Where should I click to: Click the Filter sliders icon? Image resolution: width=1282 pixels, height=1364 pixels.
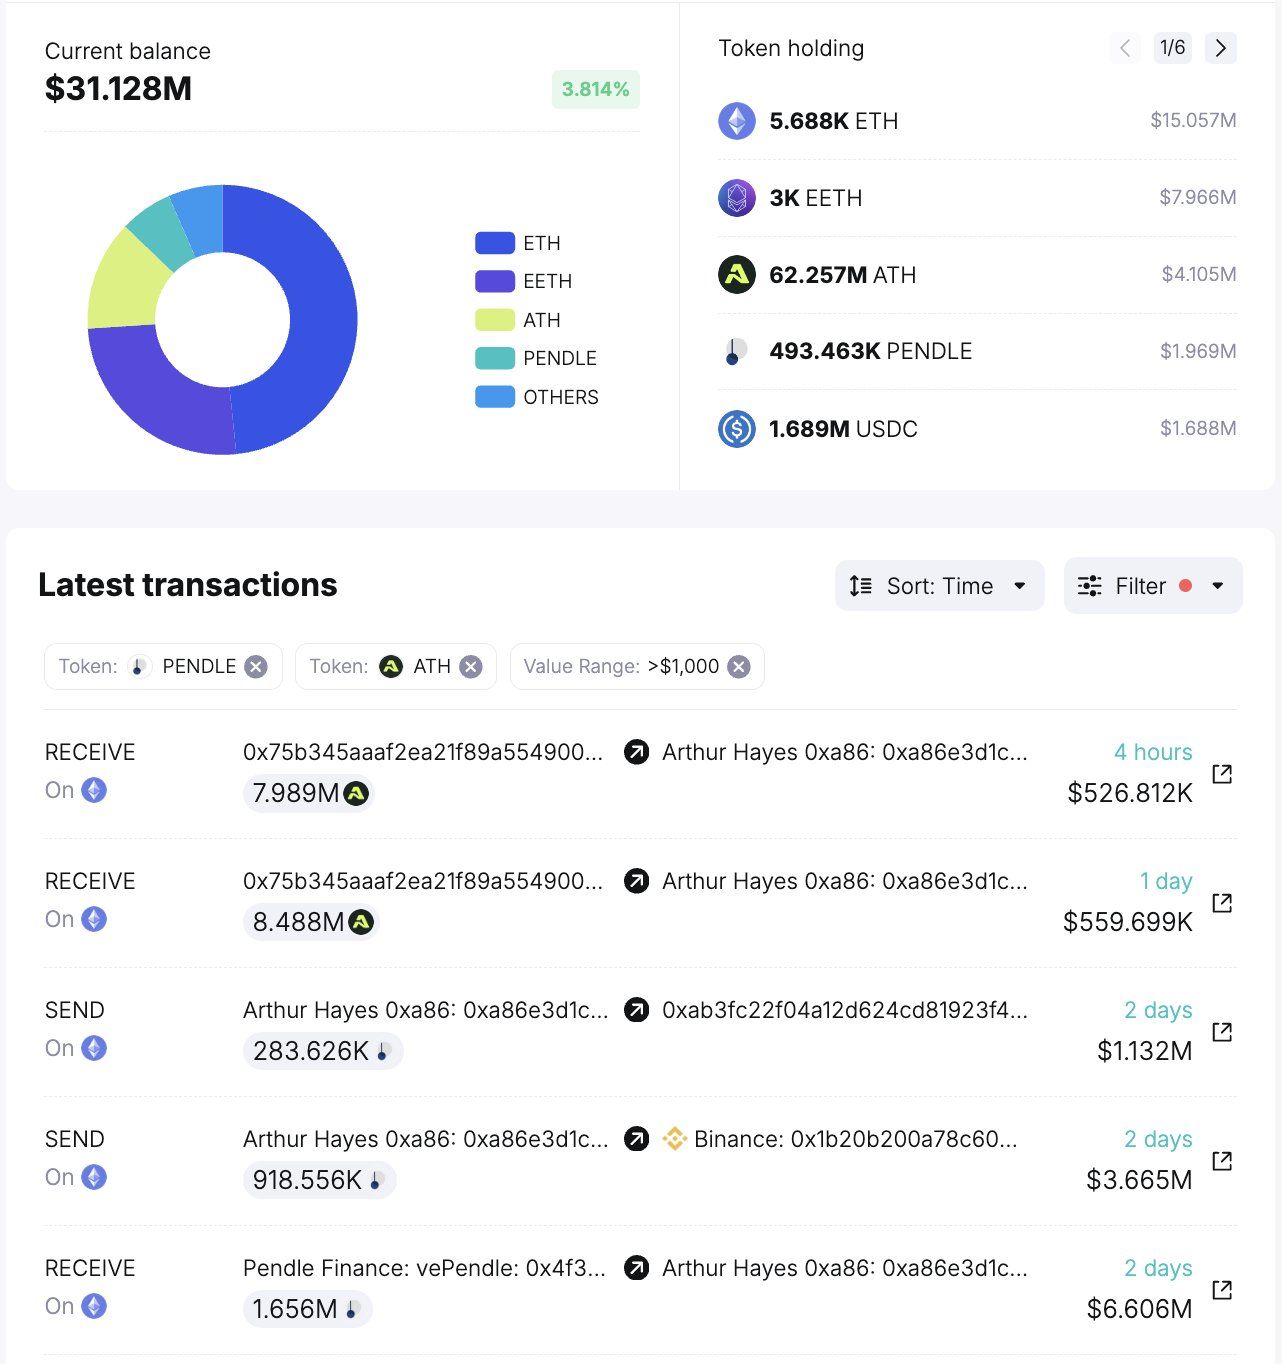pyautogui.click(x=1089, y=586)
